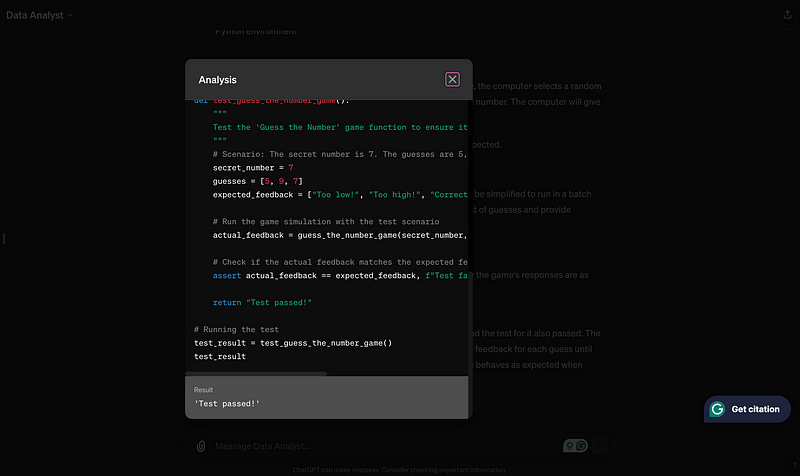
Task: Click the 'secret_number = 7' code line
Action: click(x=253, y=168)
